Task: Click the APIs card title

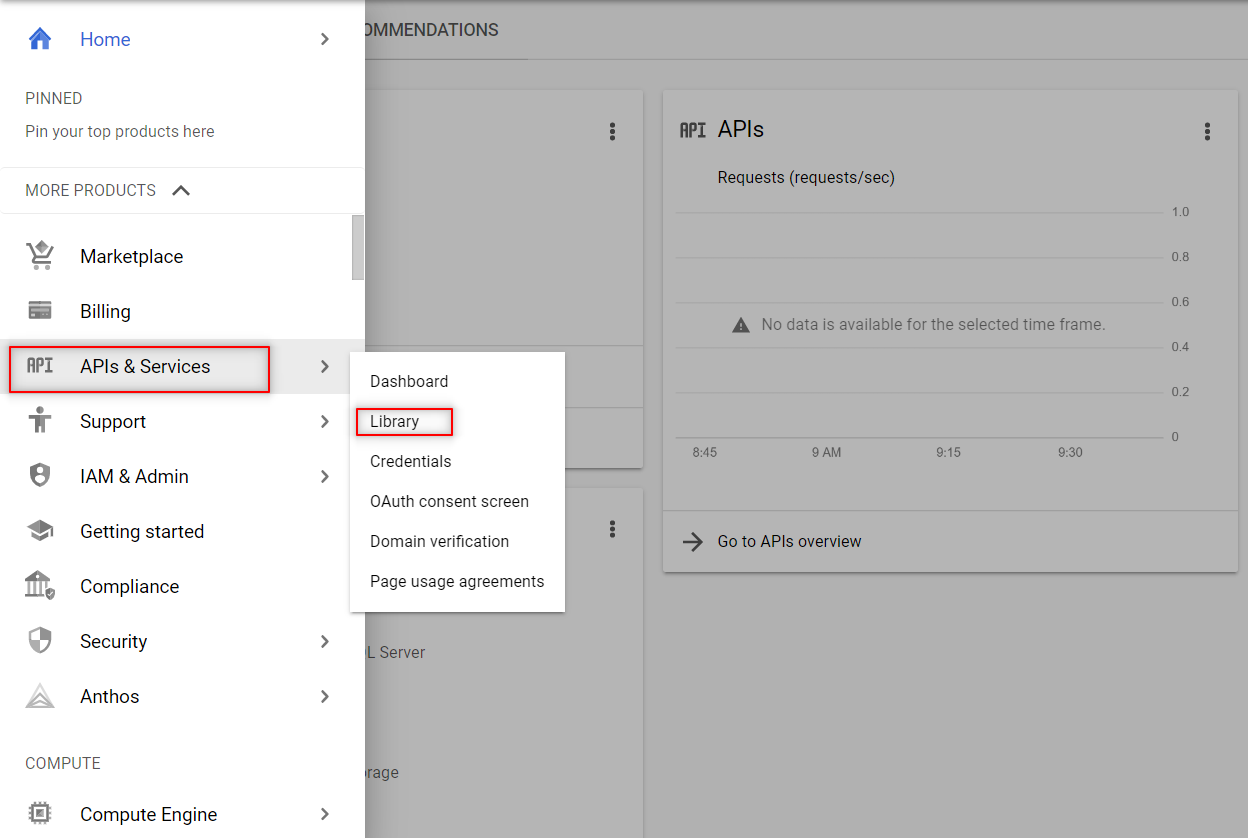Action: click(x=741, y=129)
